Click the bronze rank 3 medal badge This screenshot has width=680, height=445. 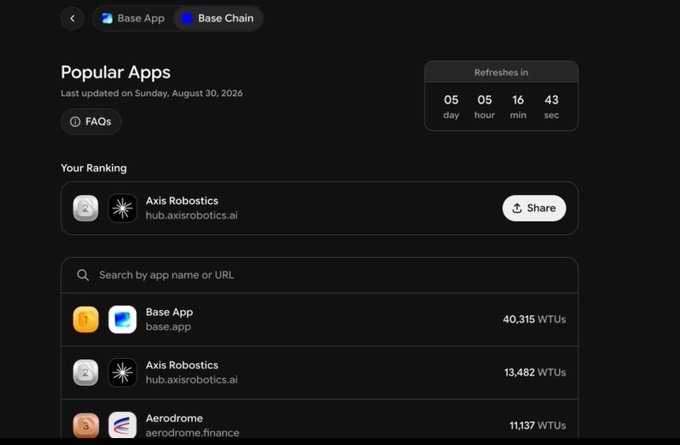pos(85,425)
